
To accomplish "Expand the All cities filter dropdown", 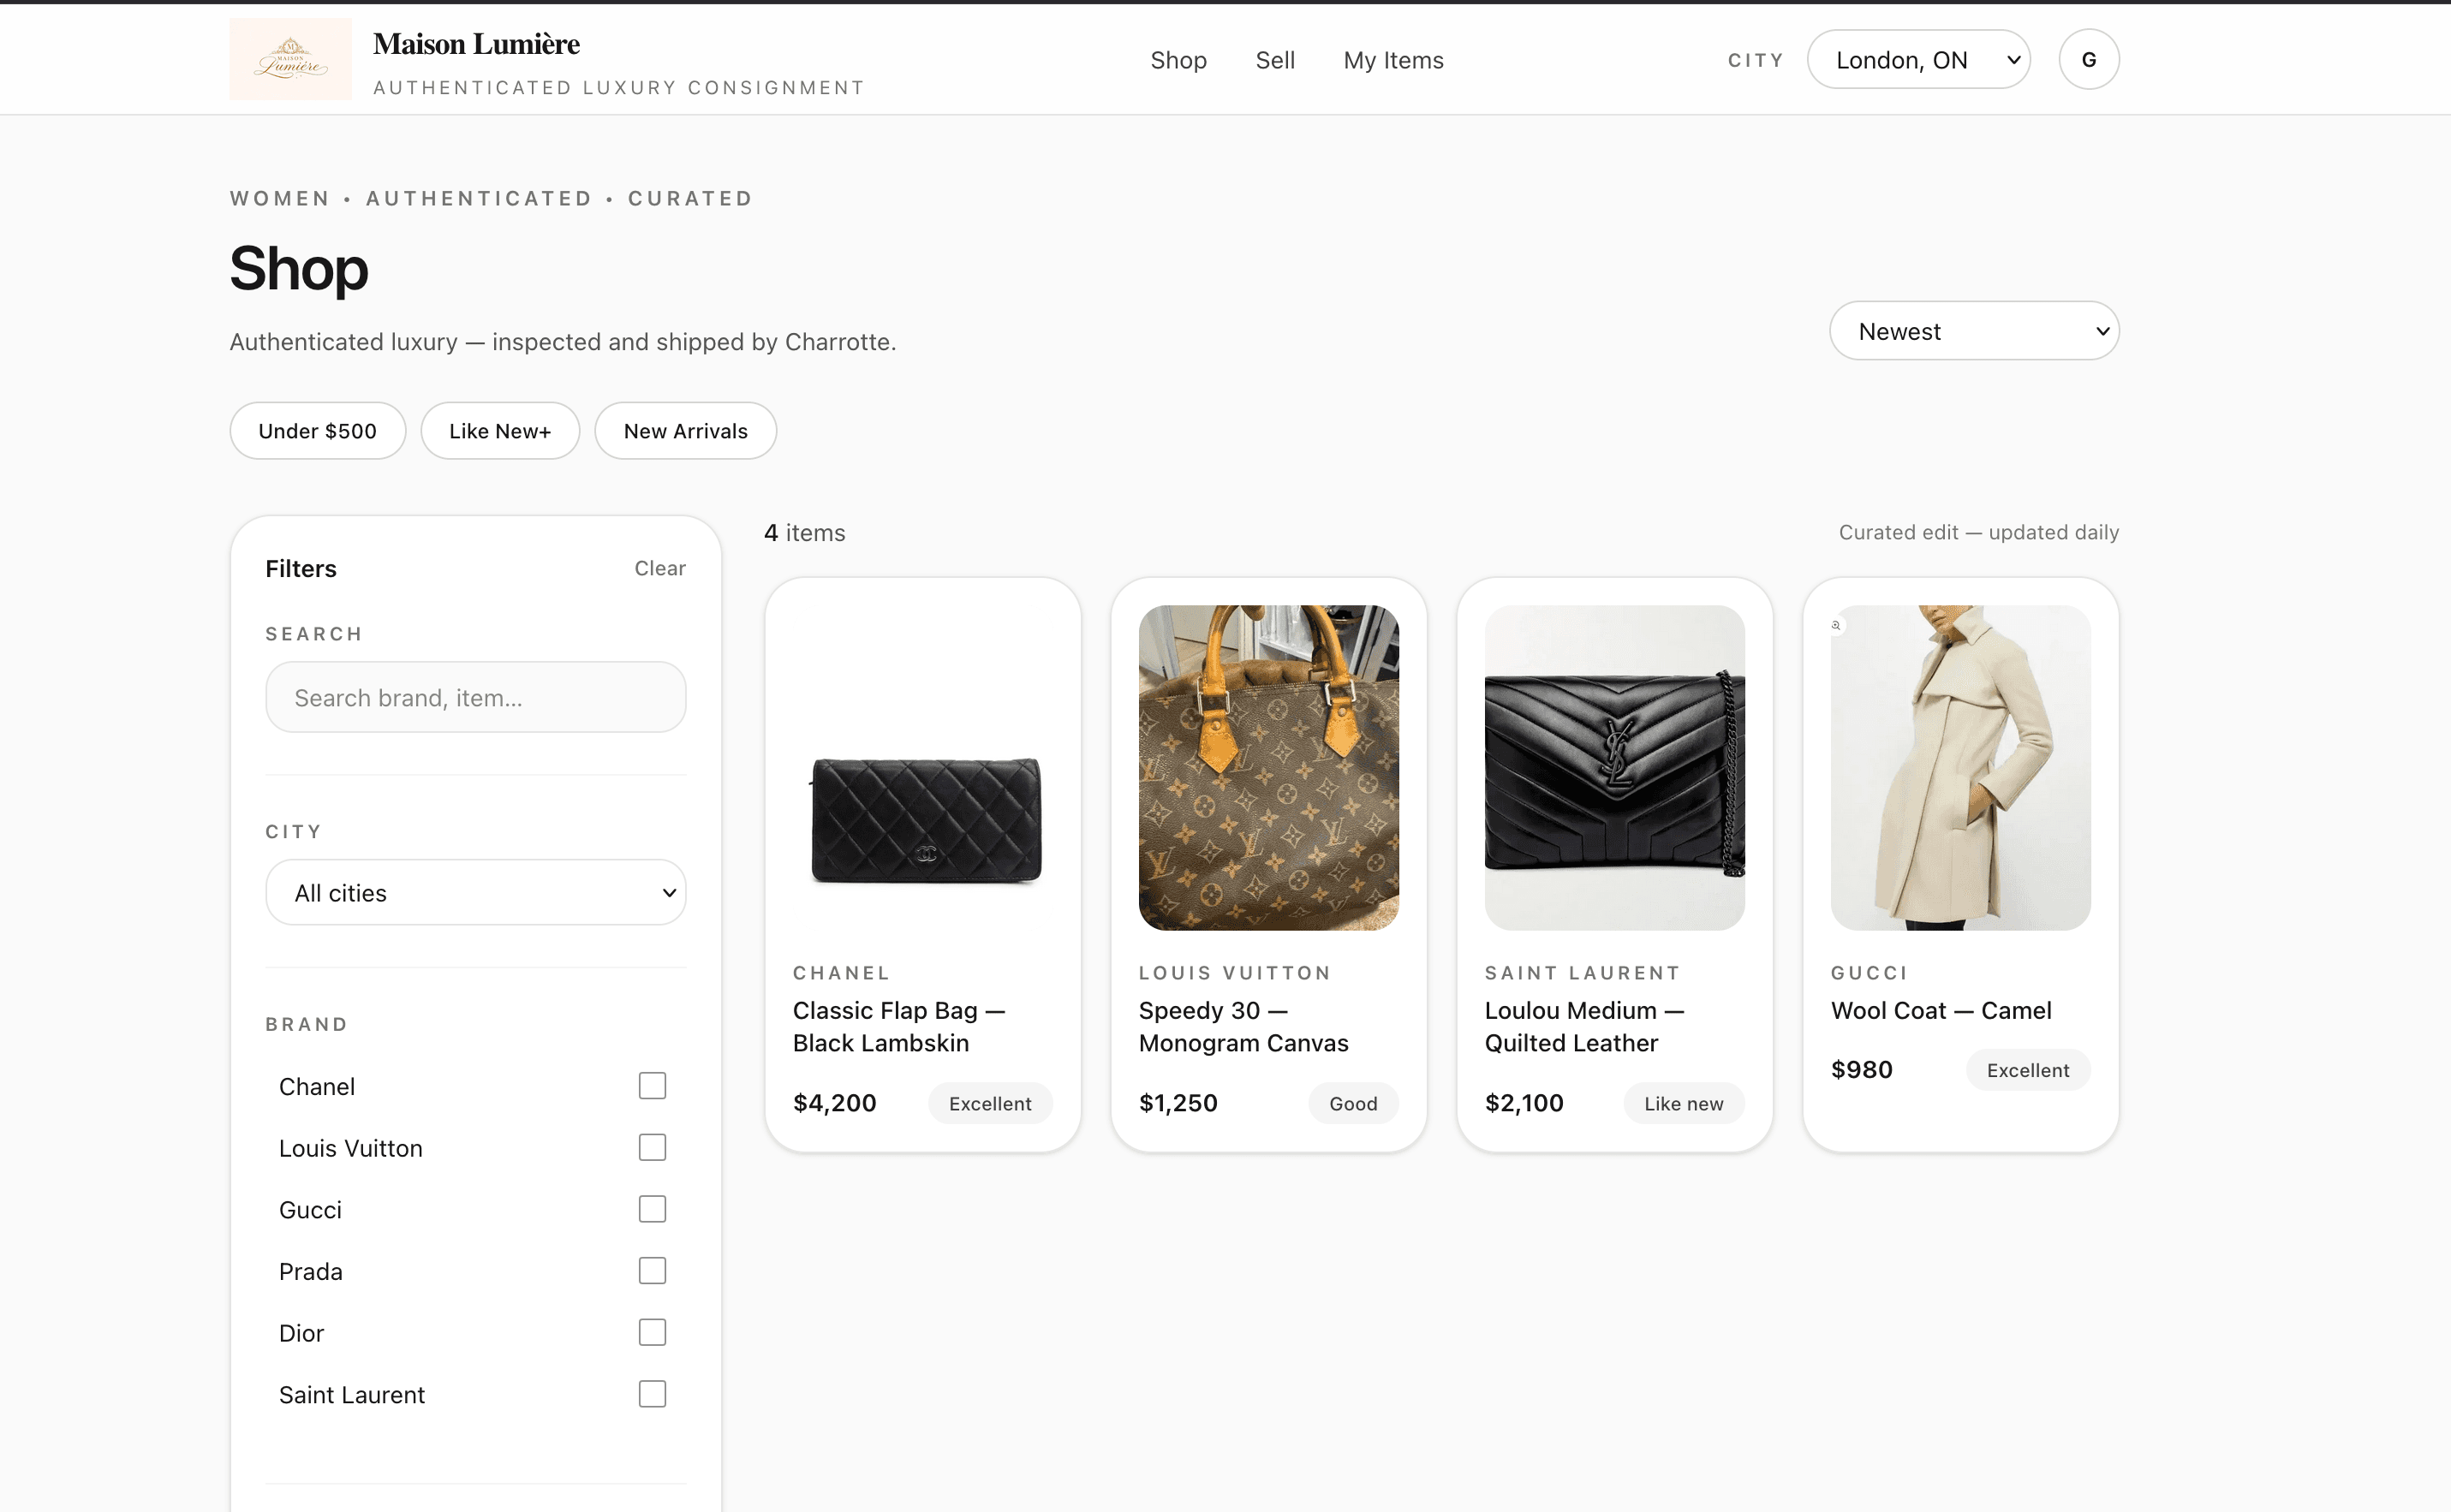I will coord(475,892).
